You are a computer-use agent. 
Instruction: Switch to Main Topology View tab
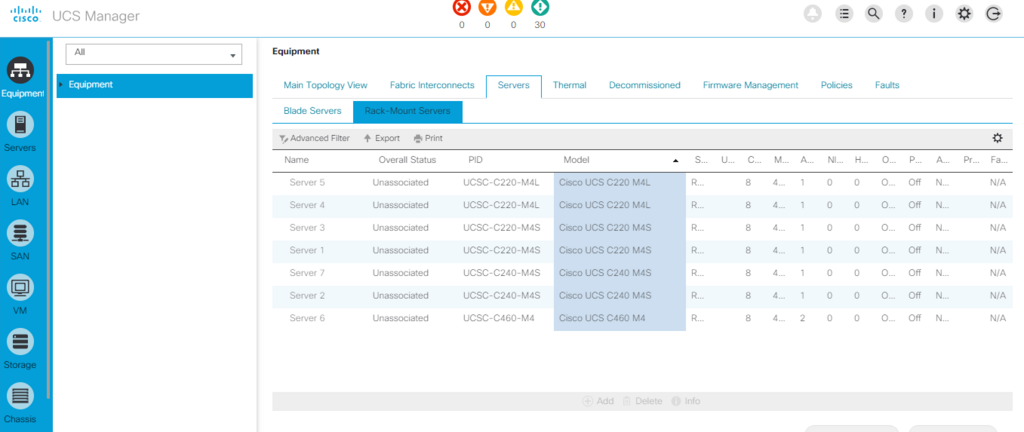click(x=325, y=85)
